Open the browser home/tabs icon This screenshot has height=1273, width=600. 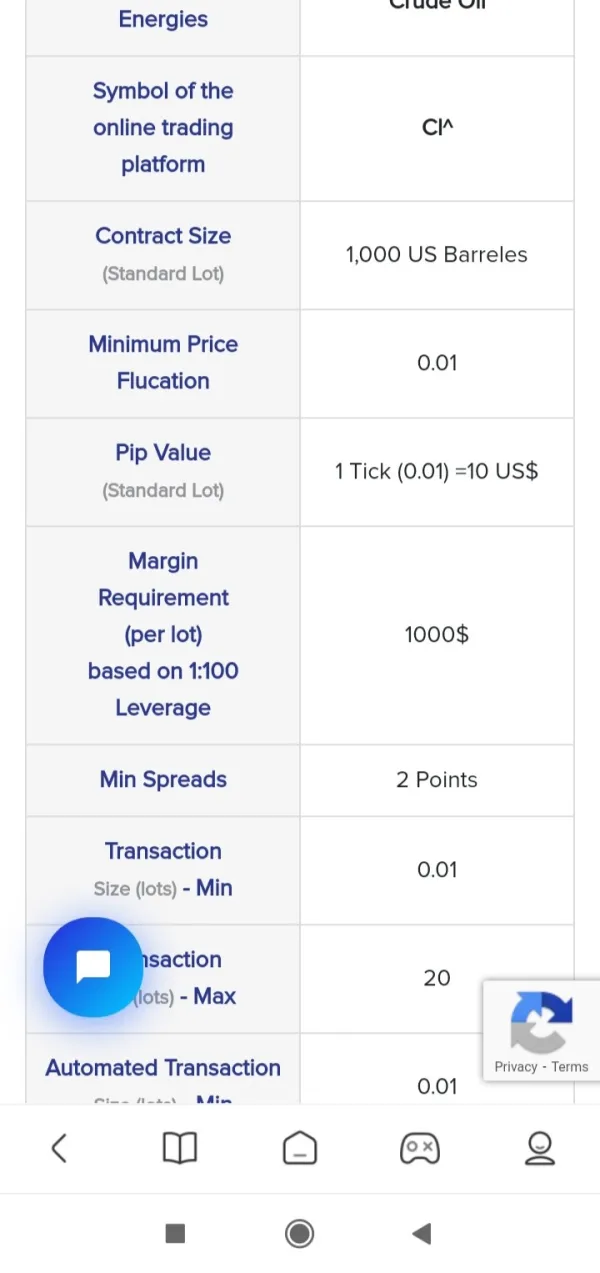[300, 1148]
